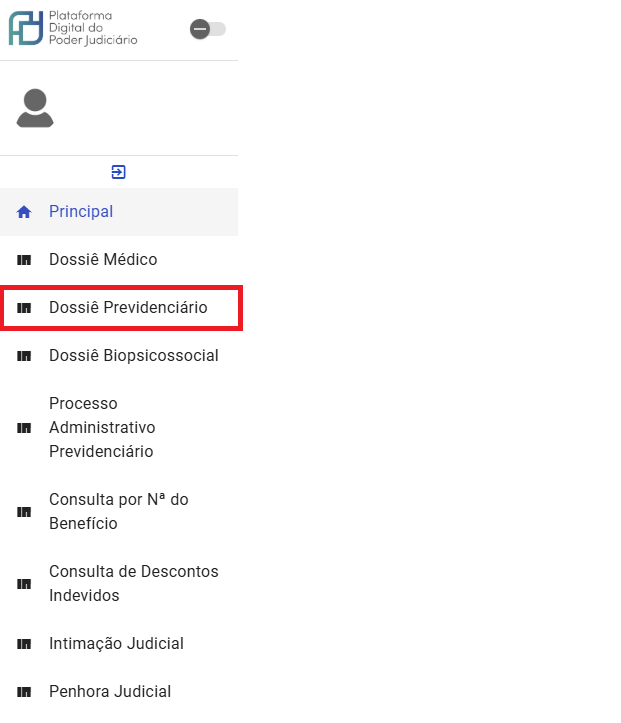Open Consulta de Descontos Indevidos
Viewport: 621px width, 723px height.
(x=119, y=583)
